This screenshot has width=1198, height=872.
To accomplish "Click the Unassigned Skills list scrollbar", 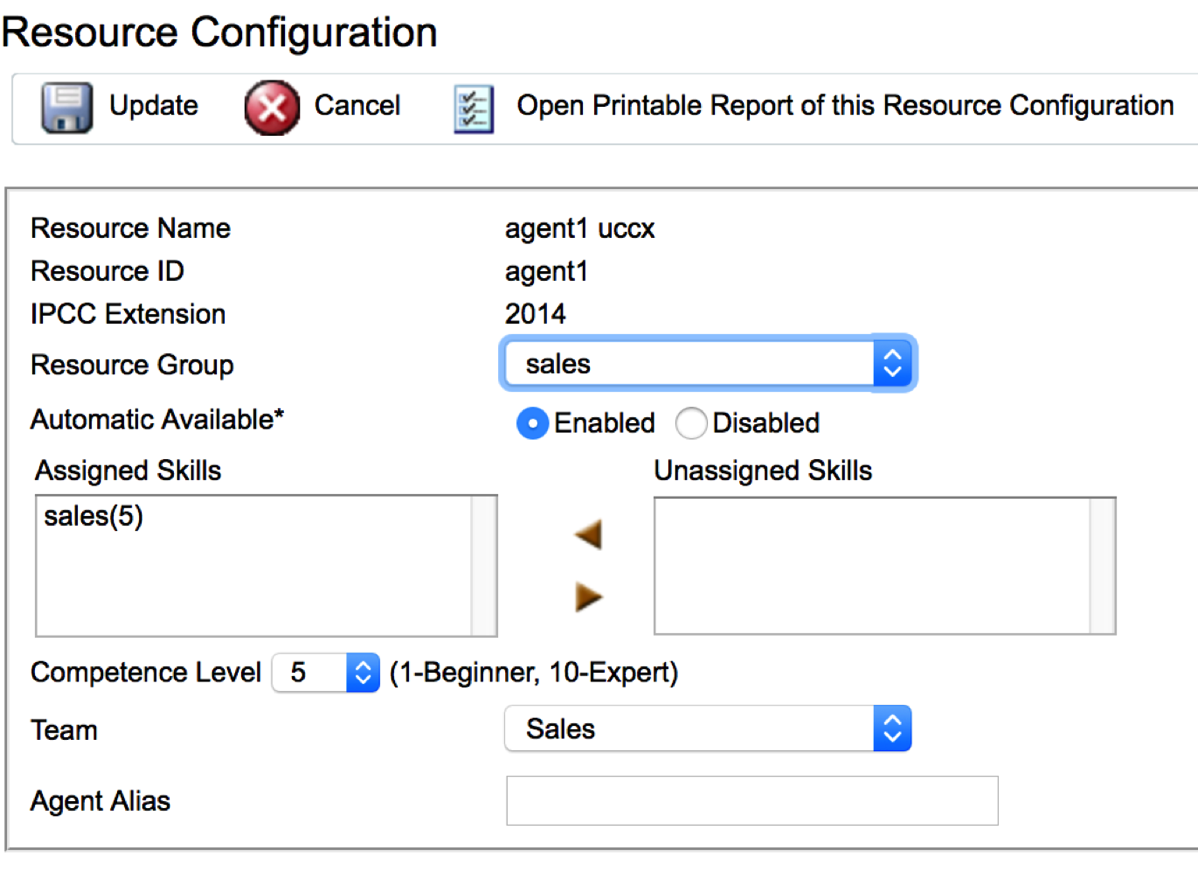I will click(1102, 565).
